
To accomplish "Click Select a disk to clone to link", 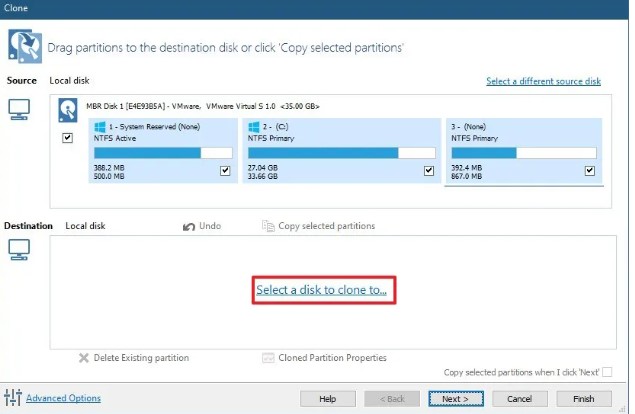I will (x=321, y=290).
